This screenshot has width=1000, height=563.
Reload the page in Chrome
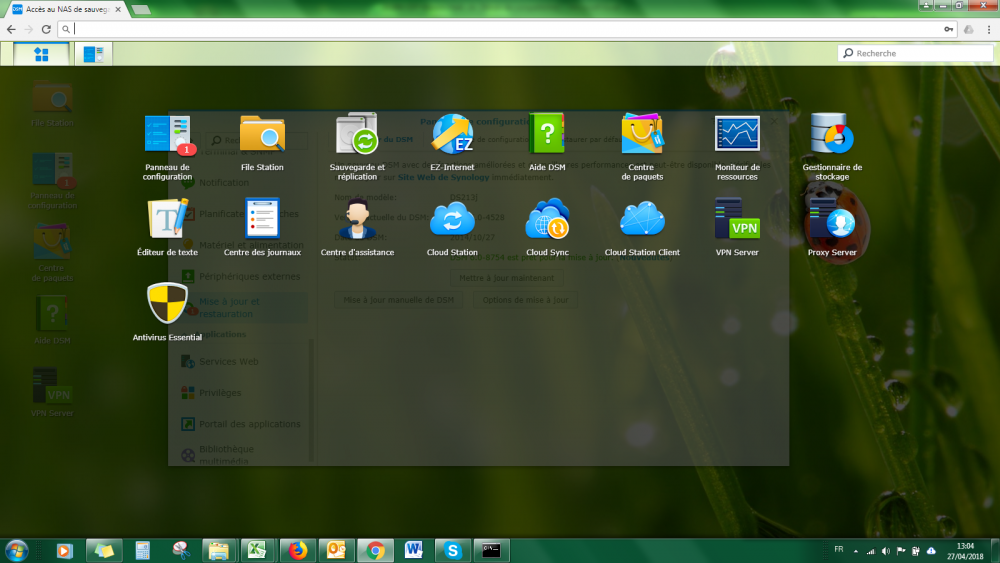(47, 29)
